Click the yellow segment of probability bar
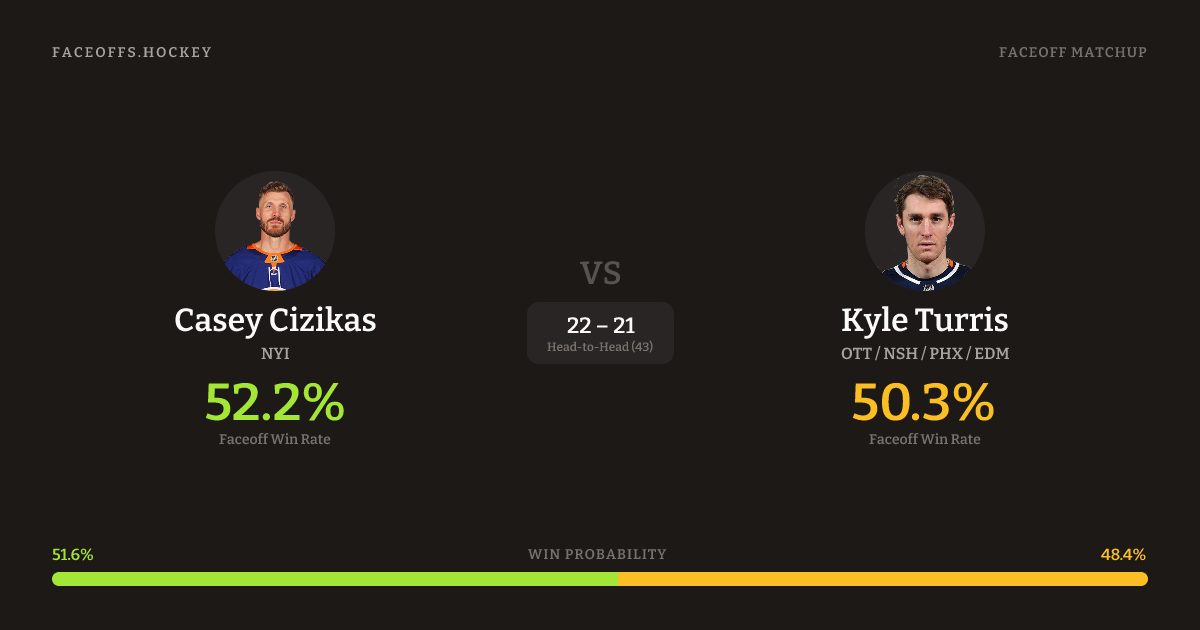 tap(882, 579)
